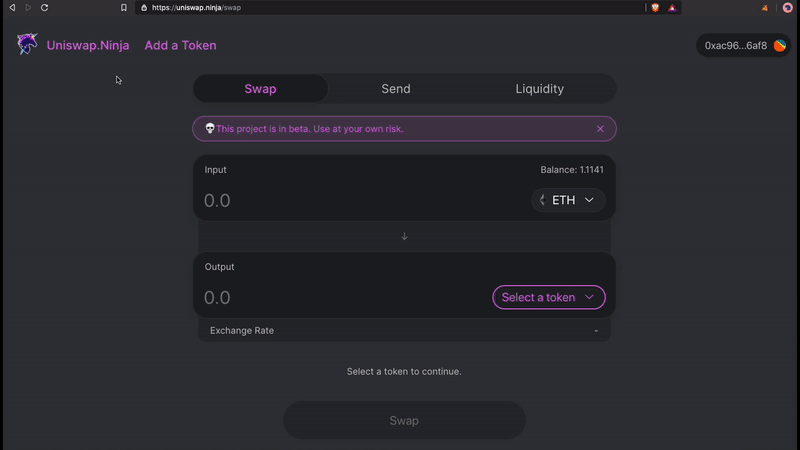Click the Brave rewards triangle icon

click(672, 8)
